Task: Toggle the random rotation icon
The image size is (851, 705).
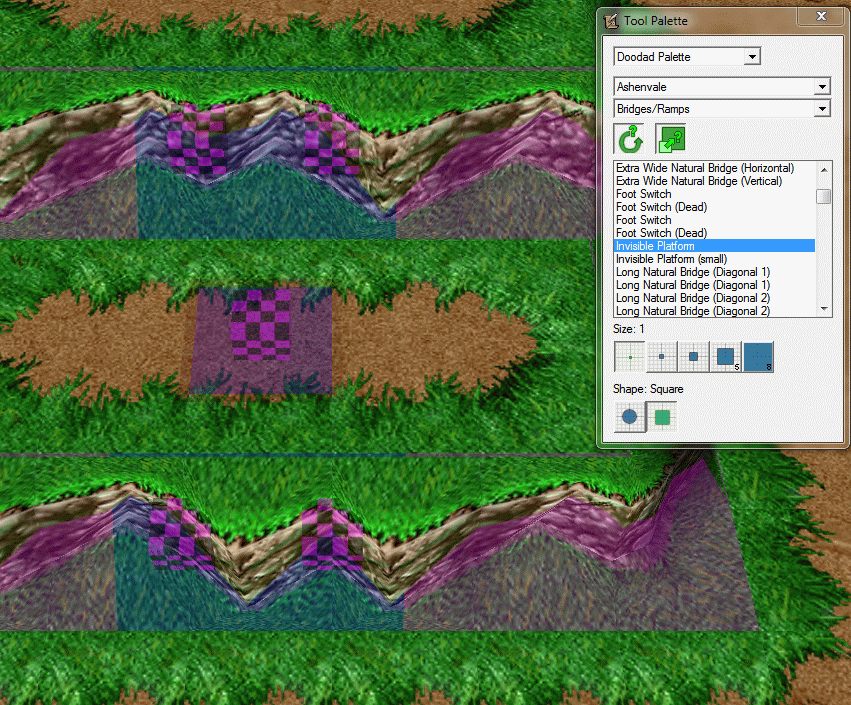Action: (x=629, y=139)
